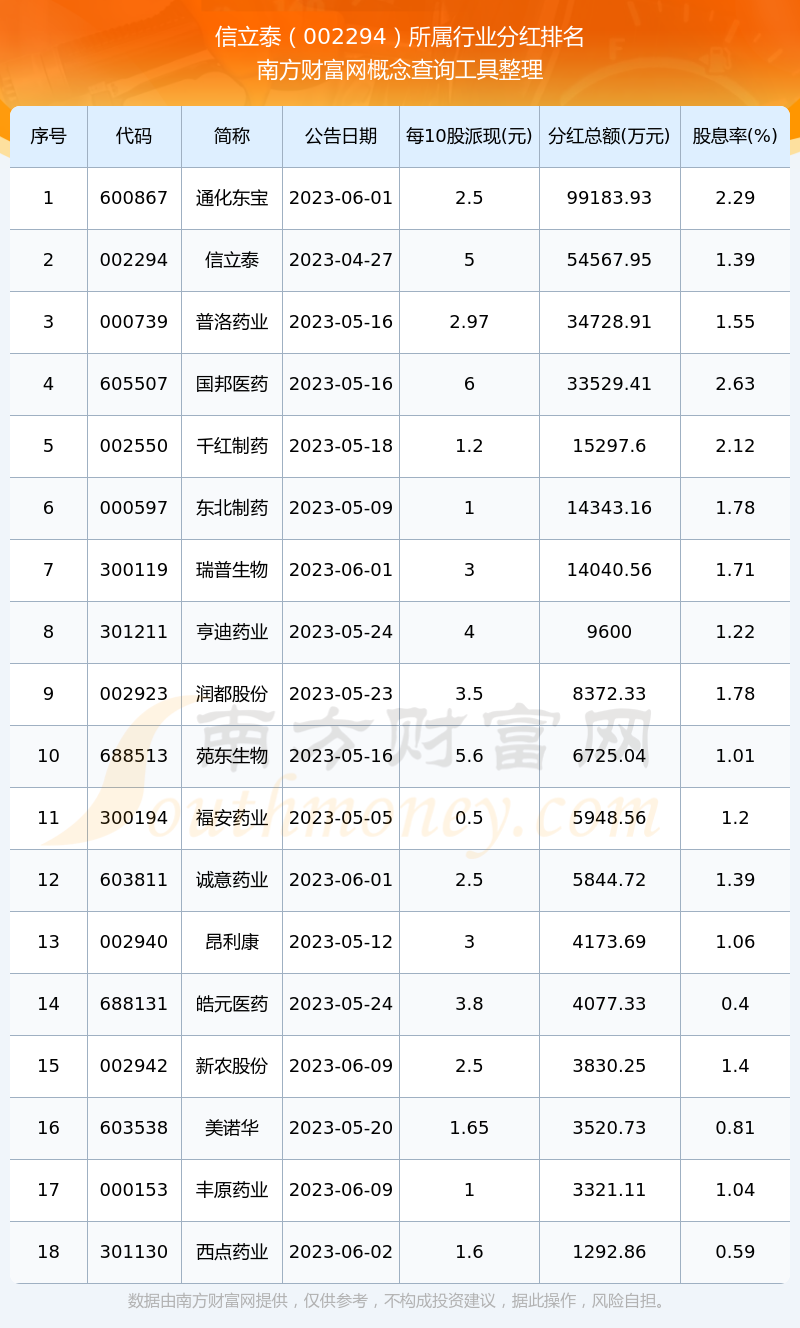Click the date 2023-05-20
Image resolution: width=800 pixels, height=1328 pixels.
(x=341, y=1128)
